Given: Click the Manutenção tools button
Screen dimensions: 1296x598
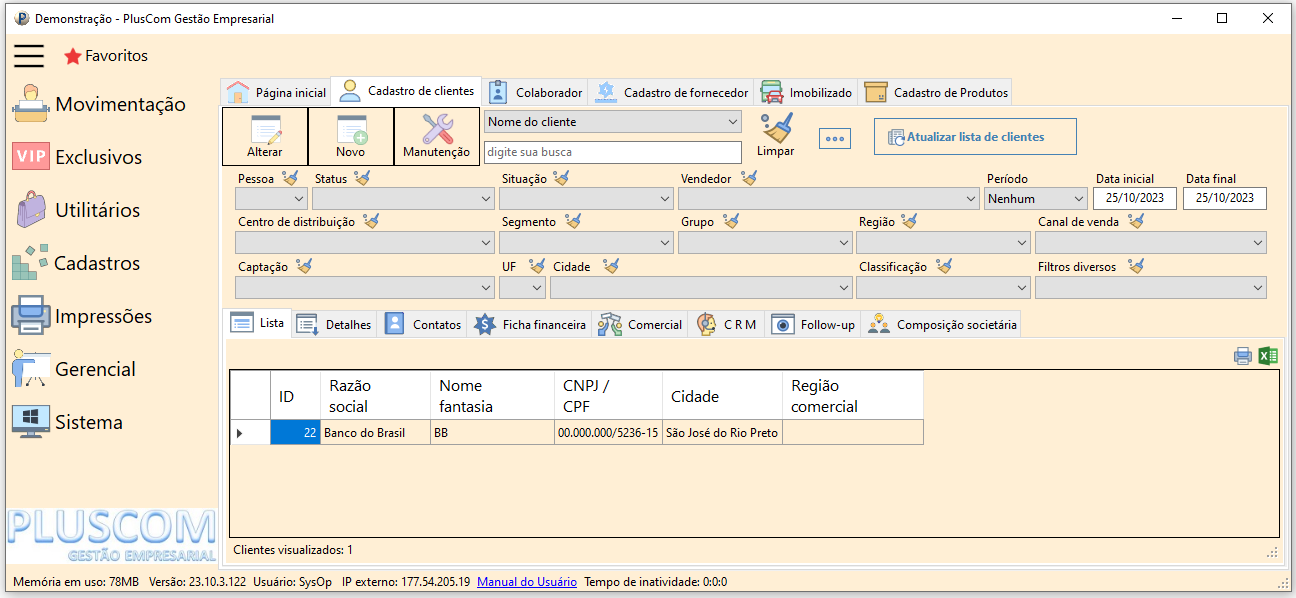Looking at the screenshot, I should click(436, 136).
